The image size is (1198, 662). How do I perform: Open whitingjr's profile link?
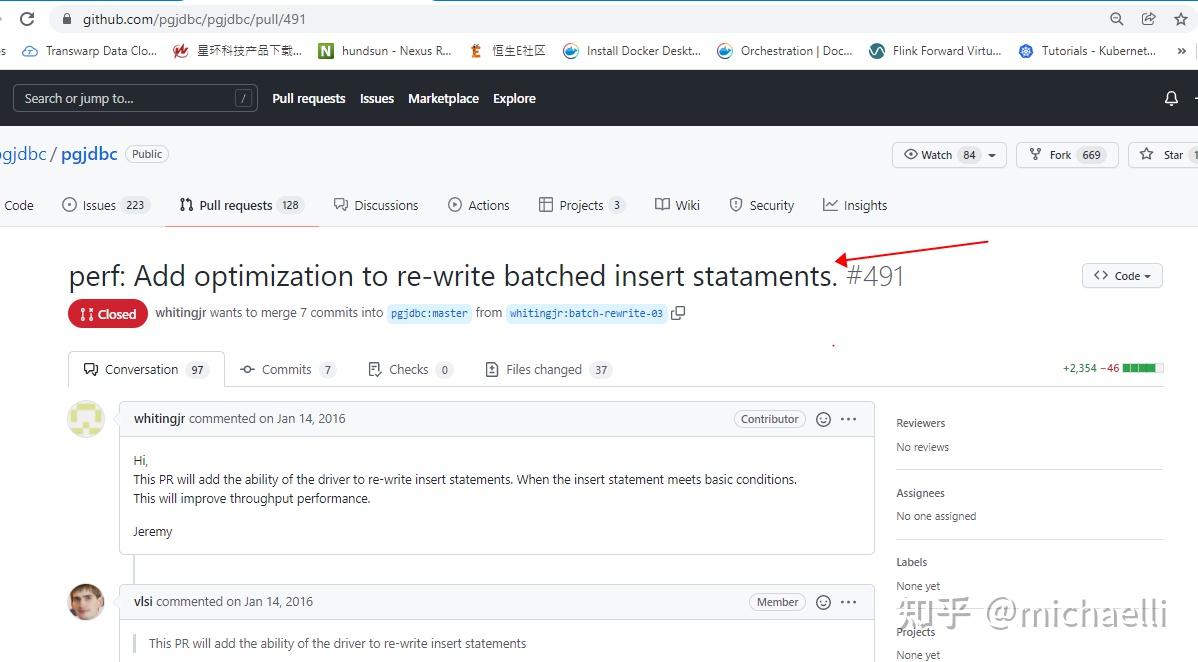[159, 418]
